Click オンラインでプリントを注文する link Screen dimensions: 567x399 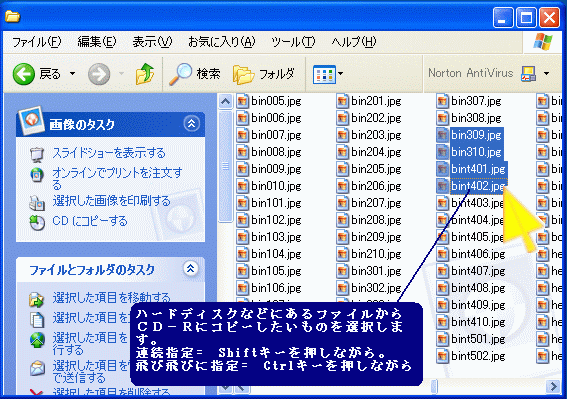point(118,178)
